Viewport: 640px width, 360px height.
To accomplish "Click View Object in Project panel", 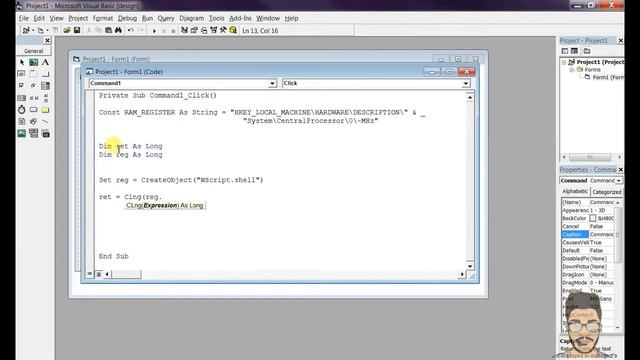I will click(x=574, y=51).
